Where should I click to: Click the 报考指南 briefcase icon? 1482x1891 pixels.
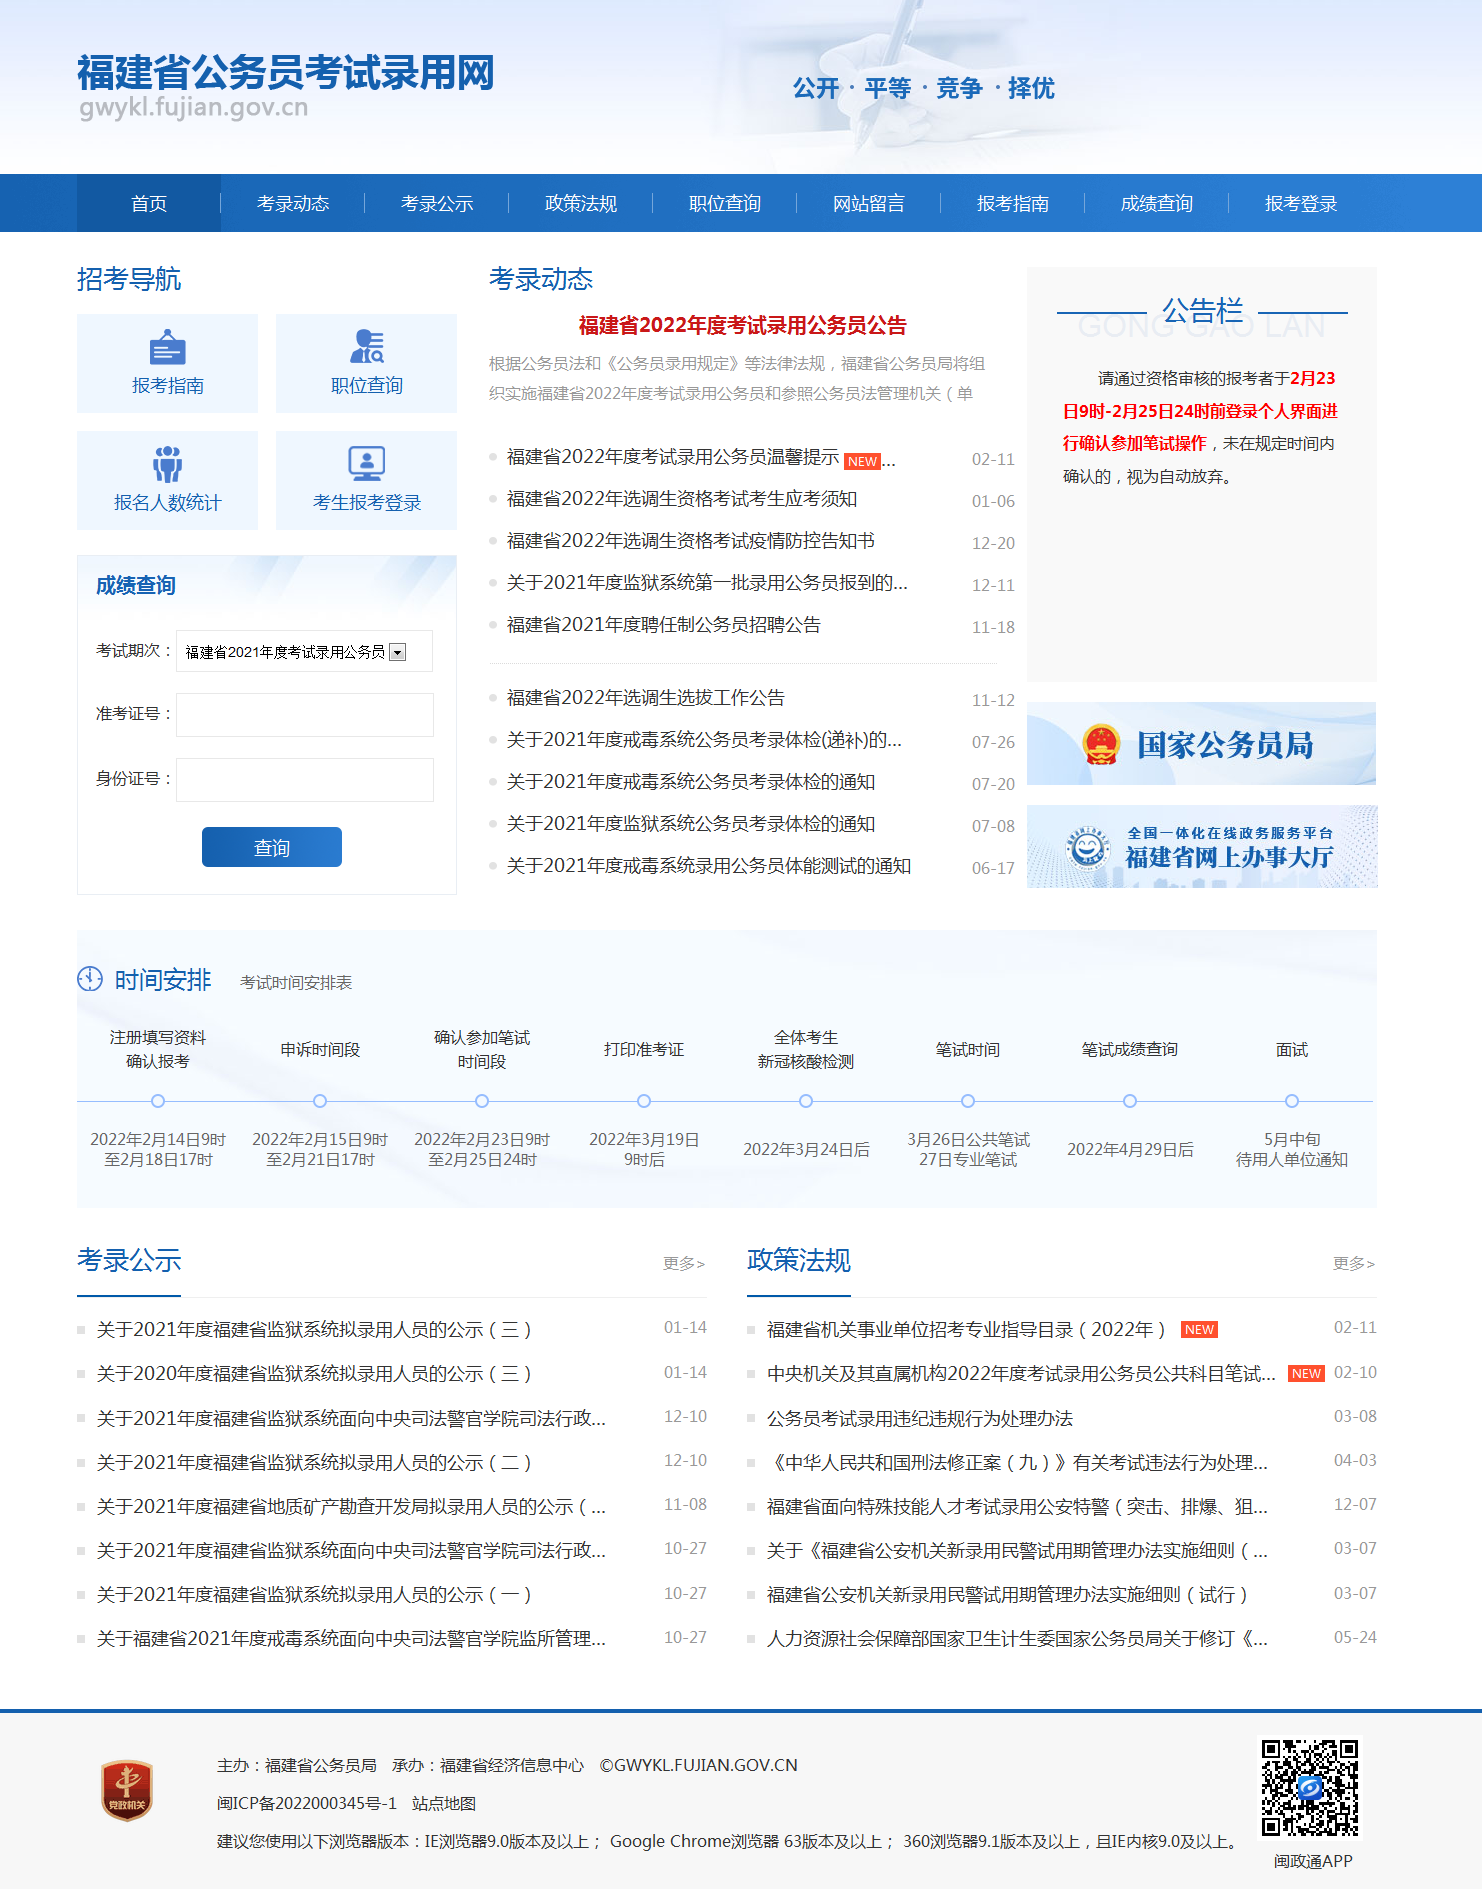click(x=167, y=348)
